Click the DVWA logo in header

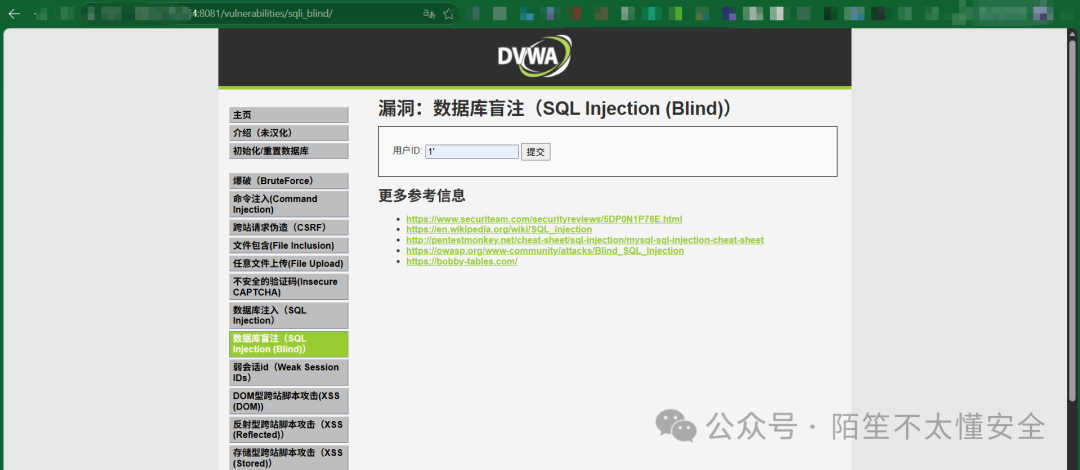[534, 56]
